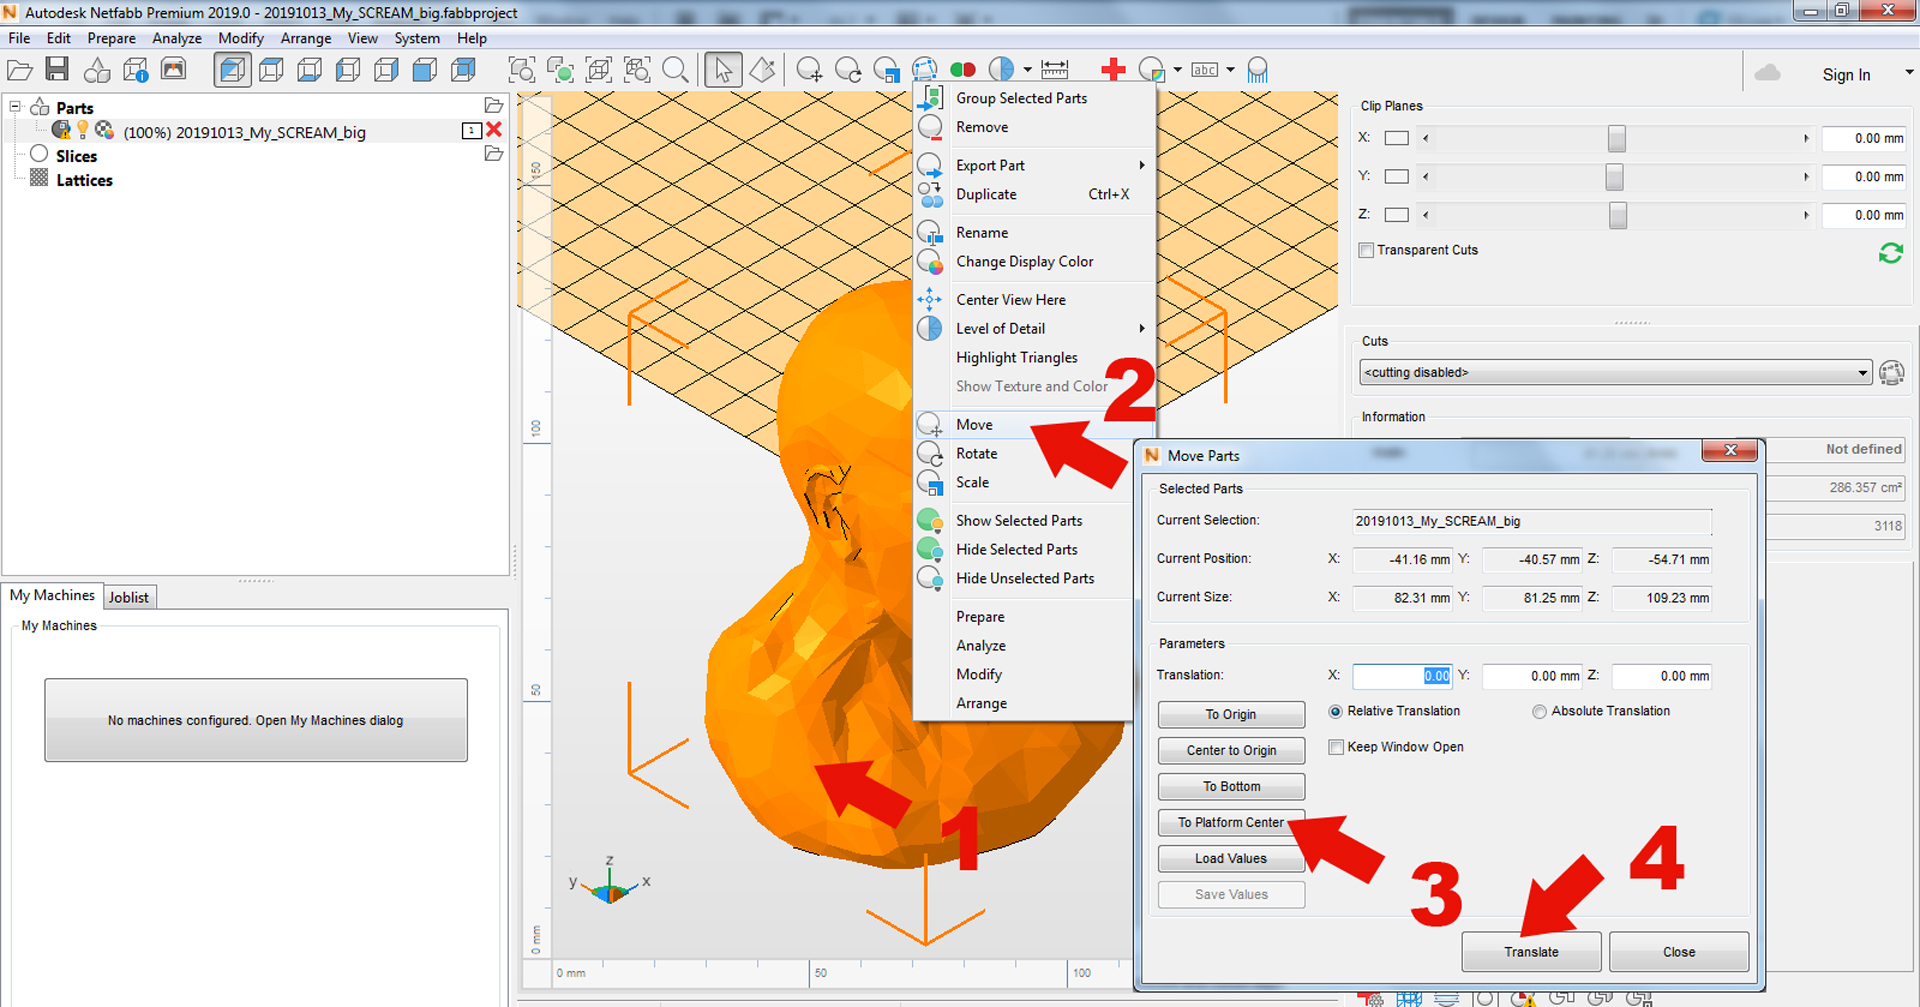The width and height of the screenshot is (1920, 1007).
Task: Check the Transparent Cuts checkbox
Action: (x=1366, y=250)
